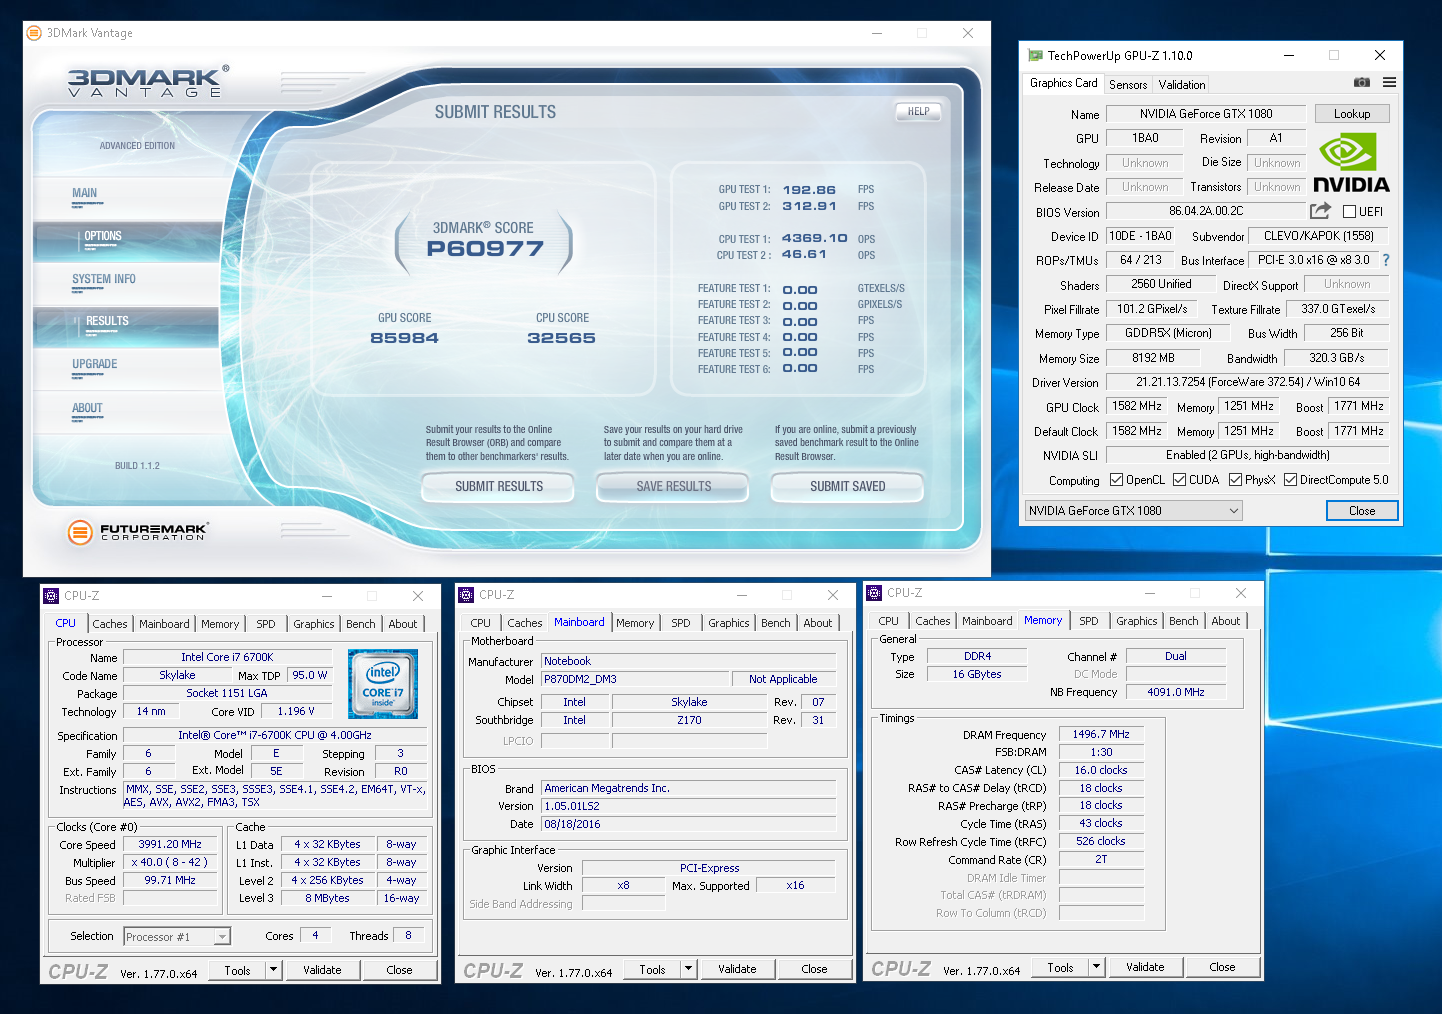
Task: Click the GPU name field NVIDIA GeForce GTX 1080
Action: [1206, 114]
